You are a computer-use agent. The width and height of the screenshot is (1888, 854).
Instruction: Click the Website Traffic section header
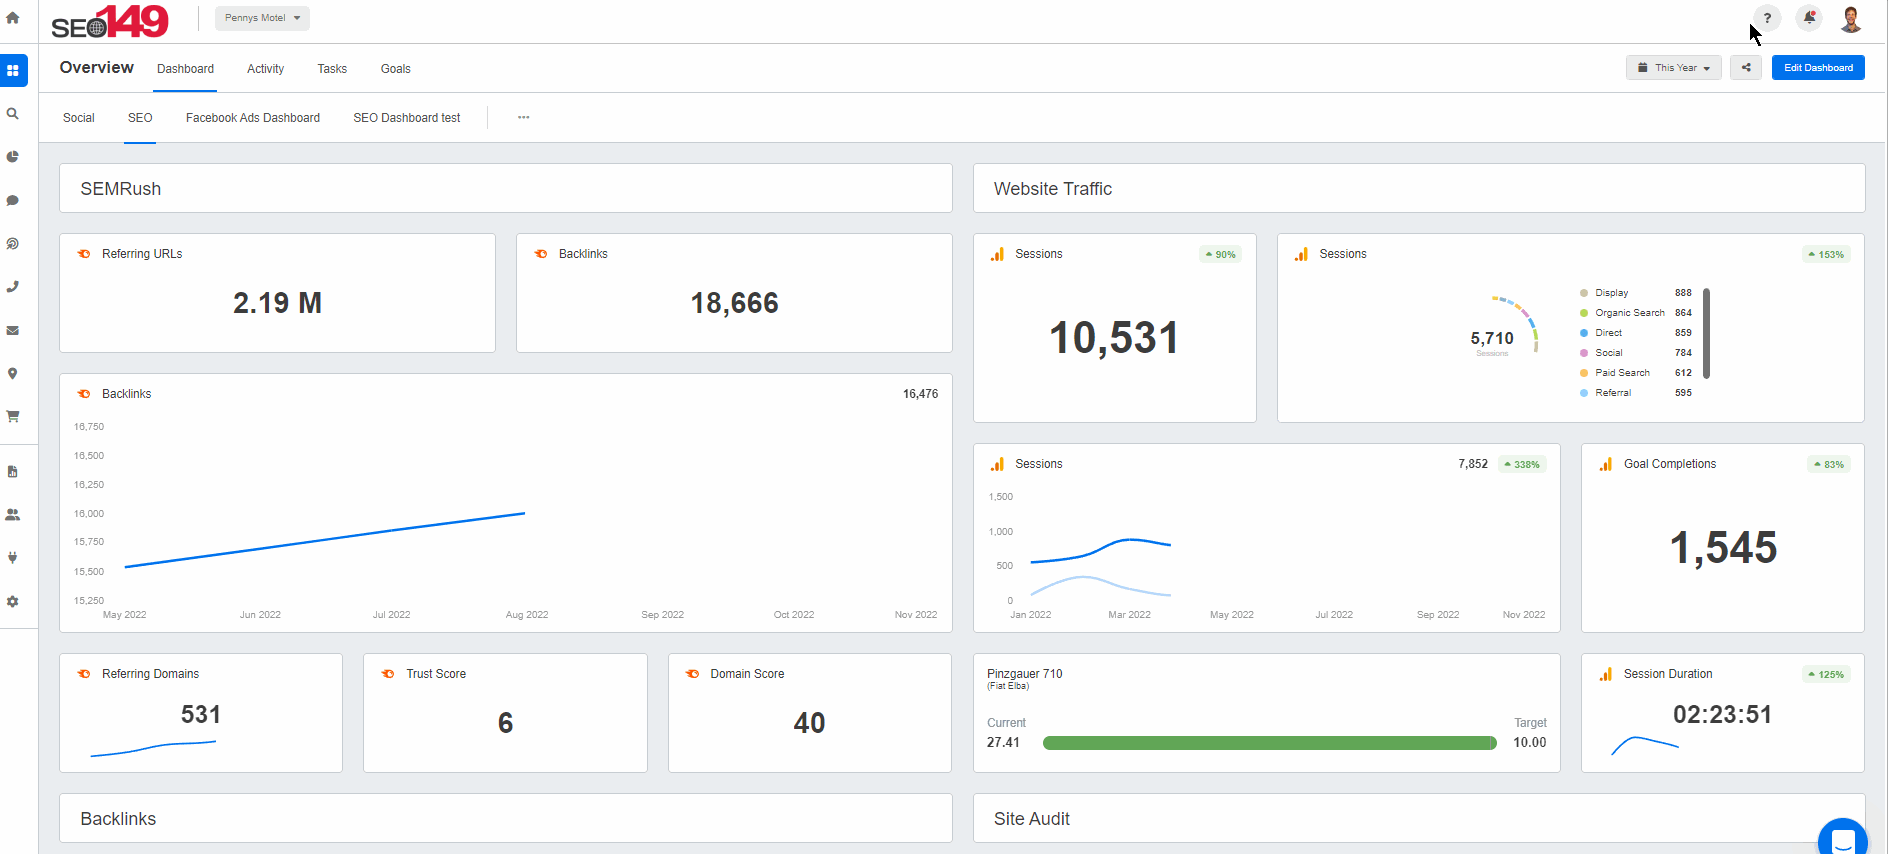point(1419,188)
